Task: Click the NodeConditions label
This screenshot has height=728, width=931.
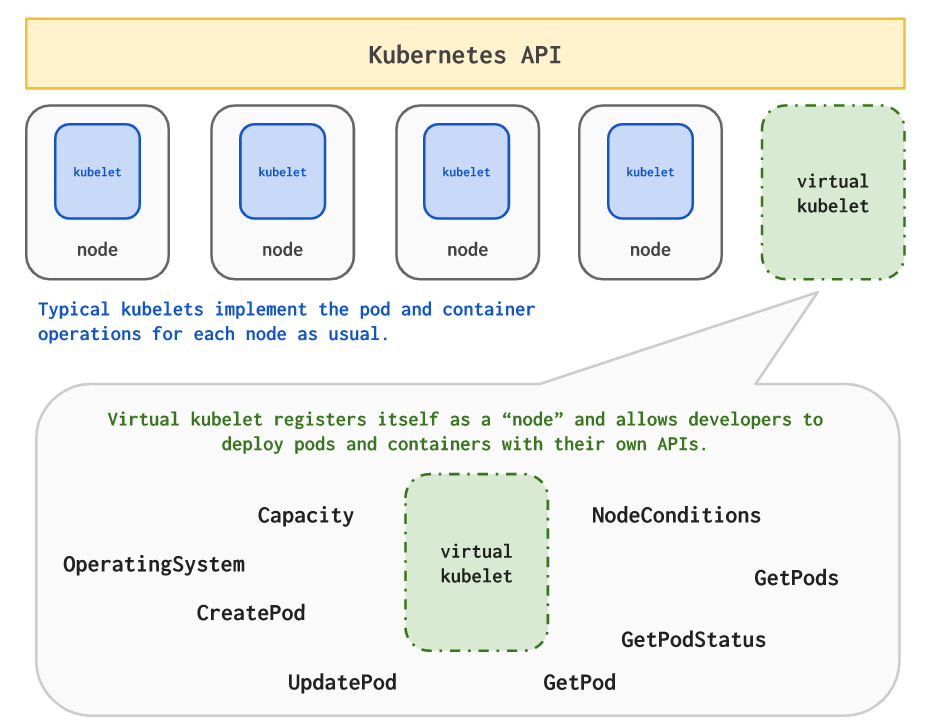Action: point(676,515)
